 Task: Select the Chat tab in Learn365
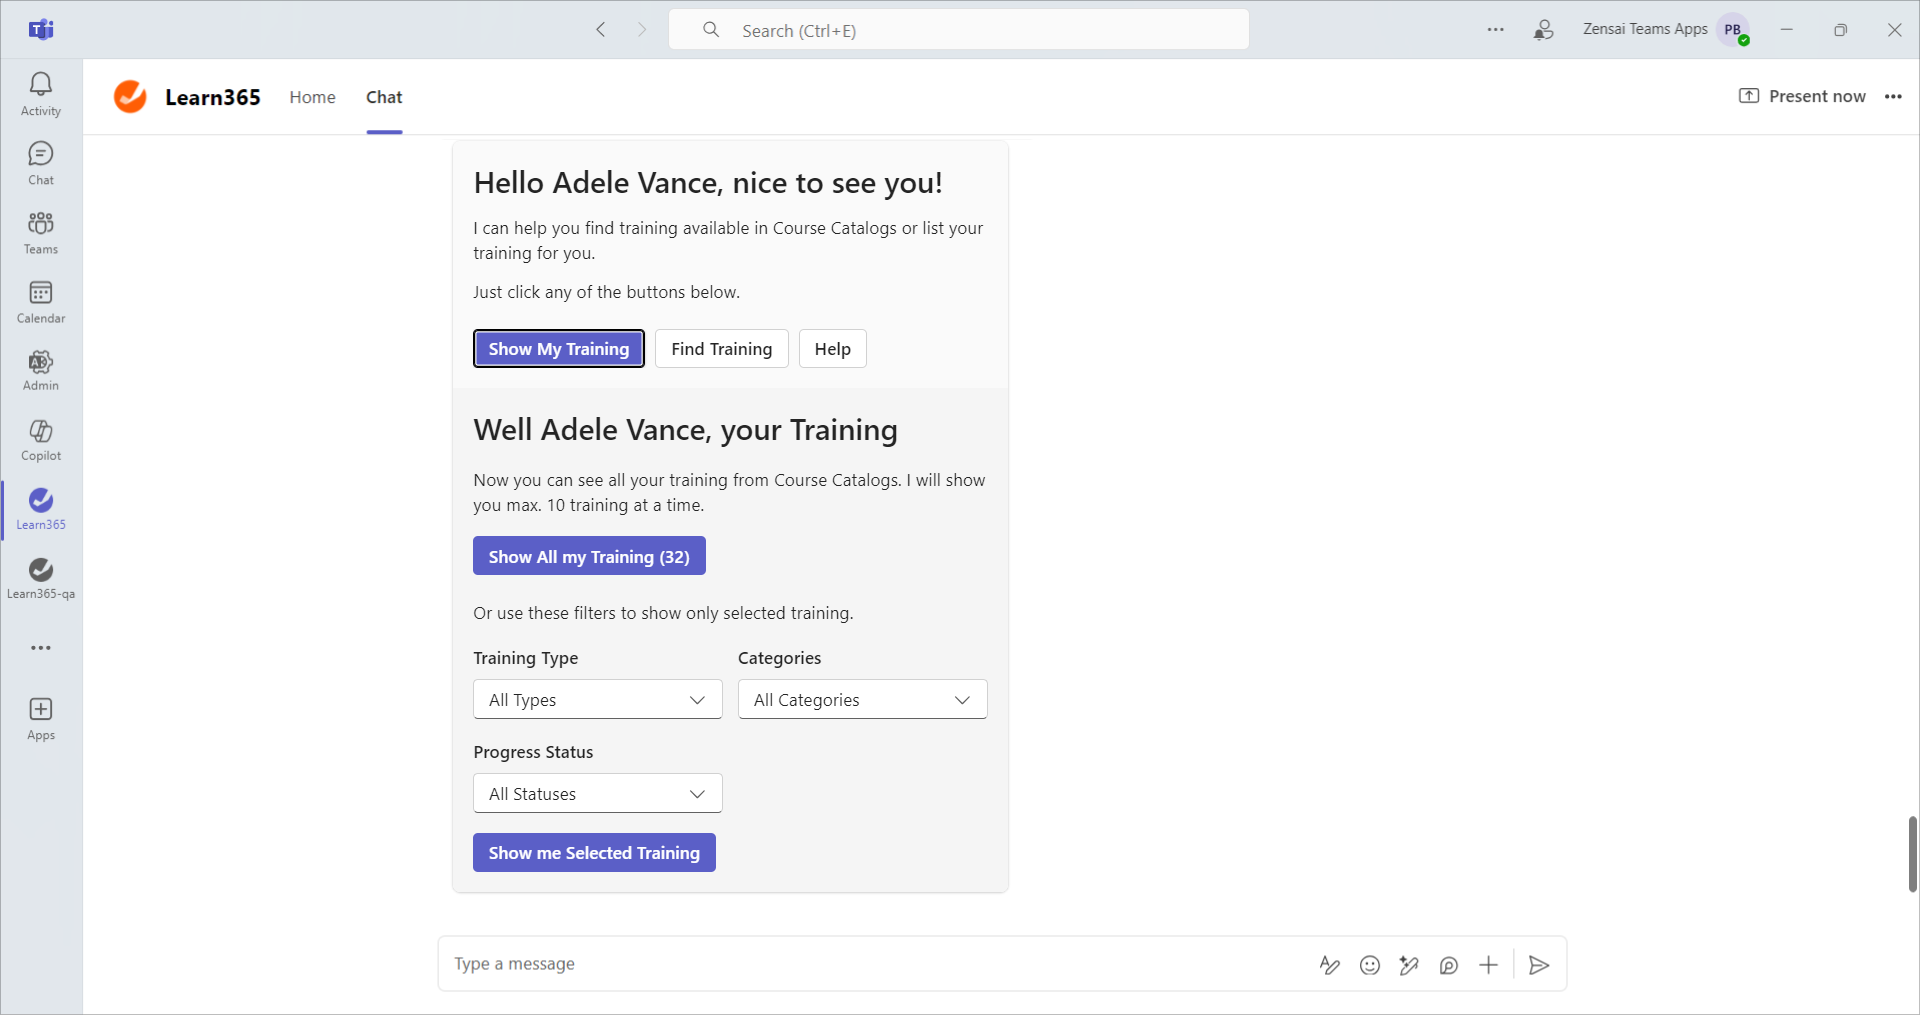384,97
